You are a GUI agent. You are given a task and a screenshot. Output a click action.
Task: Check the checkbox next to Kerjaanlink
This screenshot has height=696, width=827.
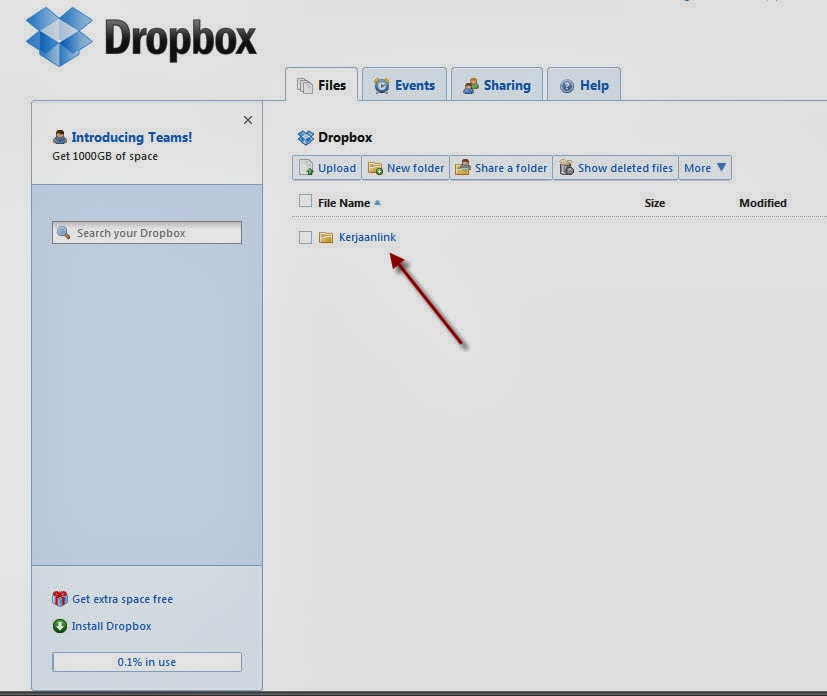(305, 237)
